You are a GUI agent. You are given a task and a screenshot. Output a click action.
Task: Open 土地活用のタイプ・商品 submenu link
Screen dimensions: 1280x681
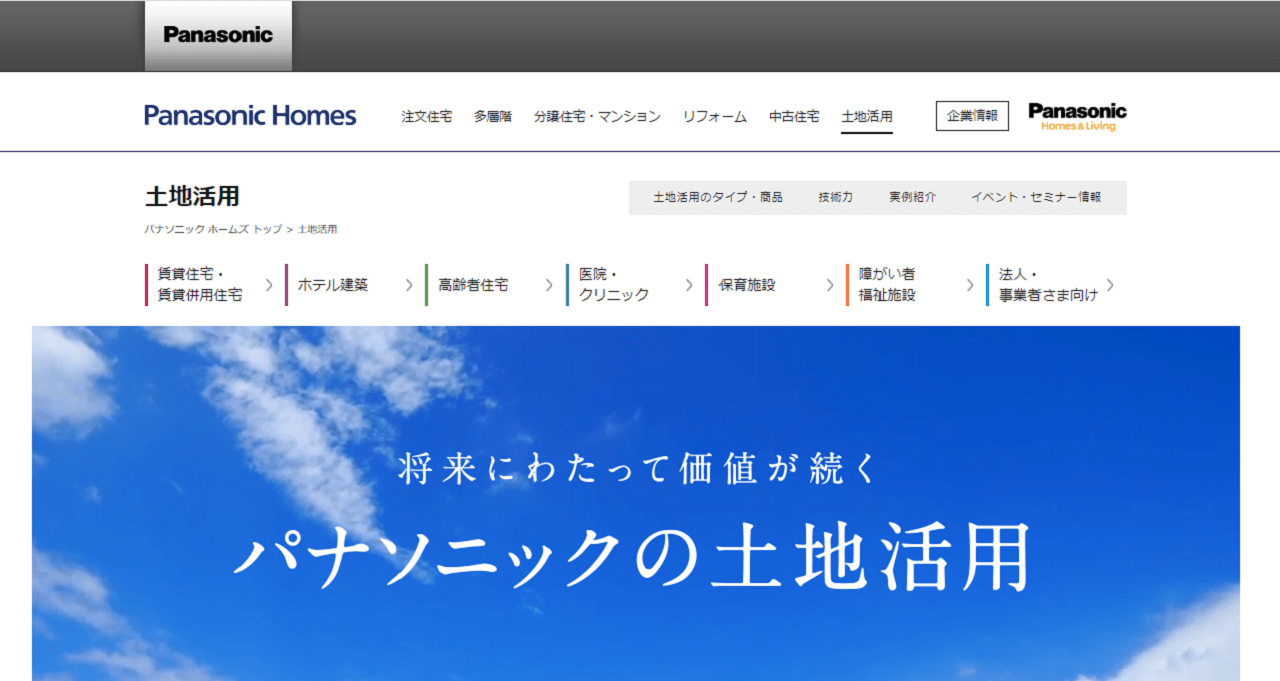[x=718, y=198]
